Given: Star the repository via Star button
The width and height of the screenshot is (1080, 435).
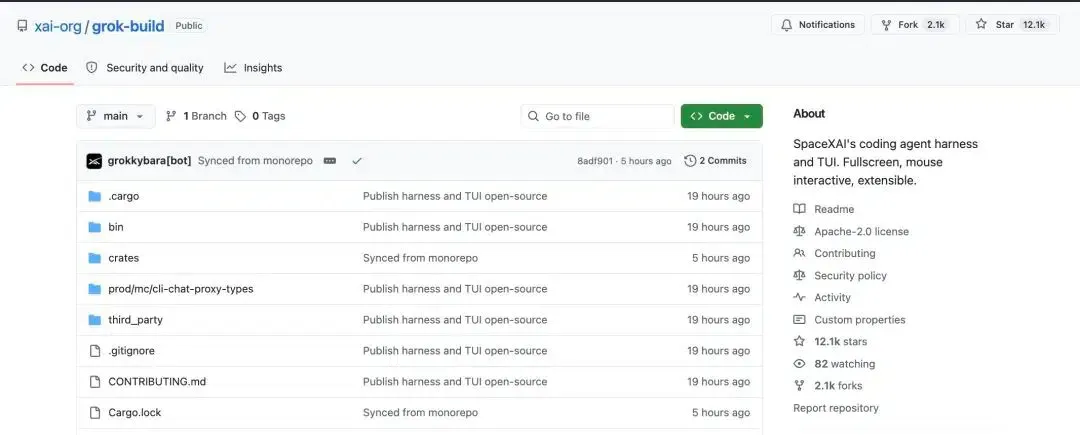Looking at the screenshot, I should 1012,25.
